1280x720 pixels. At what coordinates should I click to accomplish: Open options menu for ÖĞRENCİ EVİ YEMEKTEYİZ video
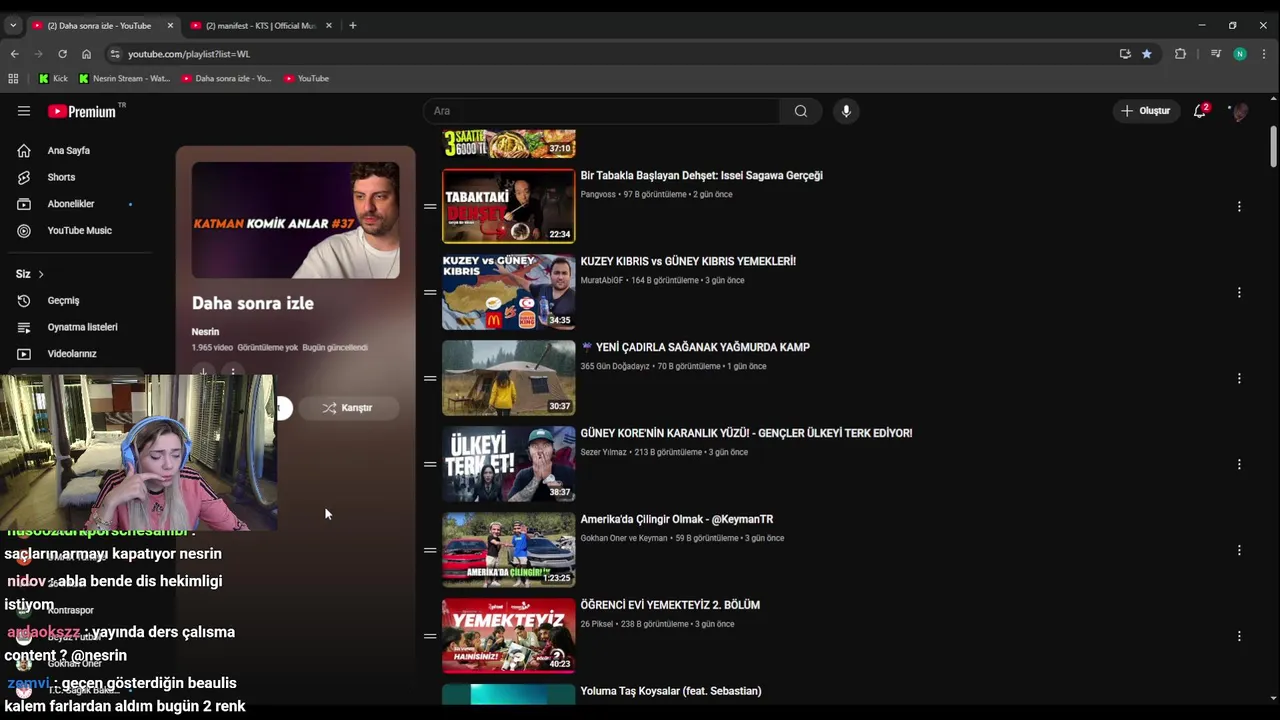[1239, 637]
